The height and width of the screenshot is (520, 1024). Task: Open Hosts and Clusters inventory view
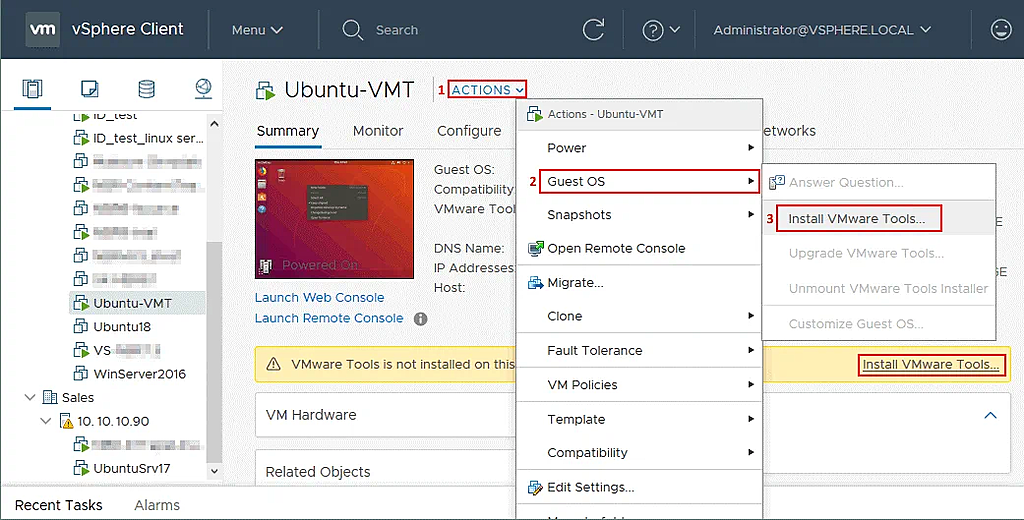tap(32, 89)
